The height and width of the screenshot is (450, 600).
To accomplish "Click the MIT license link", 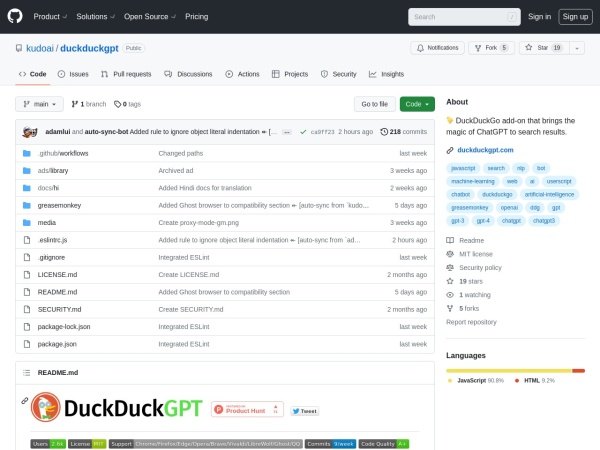I will point(476,254).
